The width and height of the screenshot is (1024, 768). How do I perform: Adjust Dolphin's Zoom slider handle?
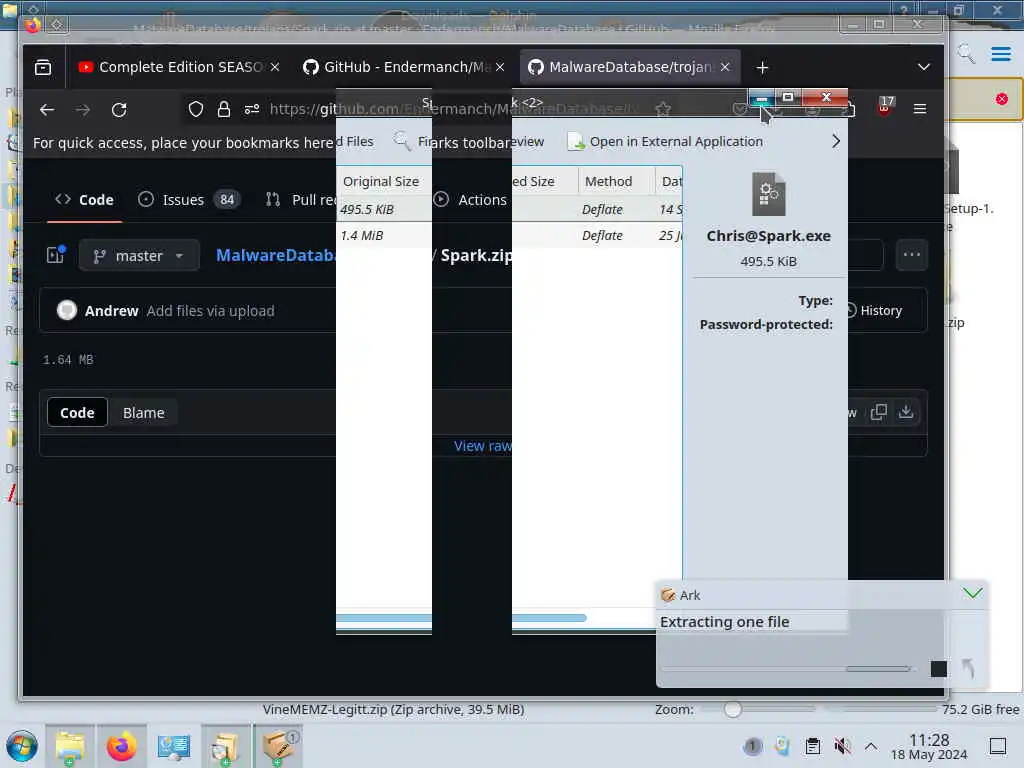(733, 709)
